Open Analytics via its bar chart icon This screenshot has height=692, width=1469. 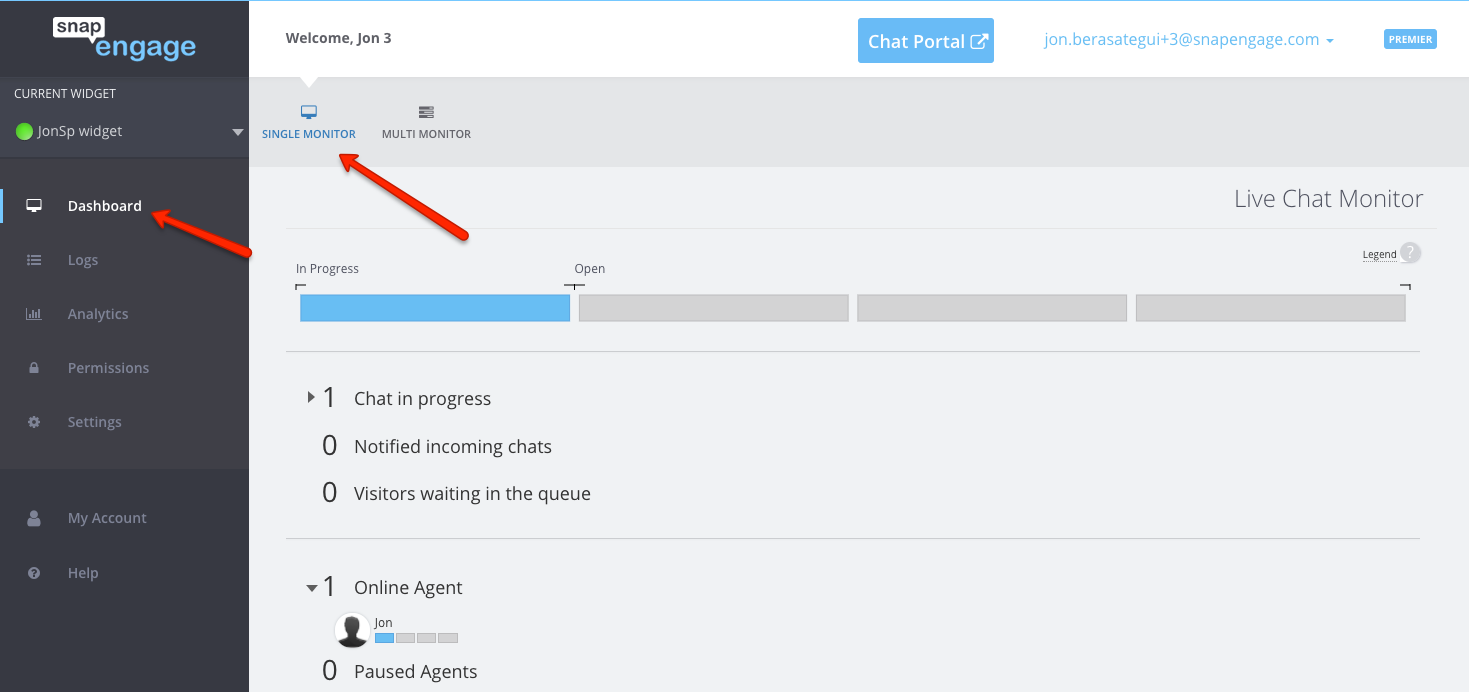tap(34, 314)
